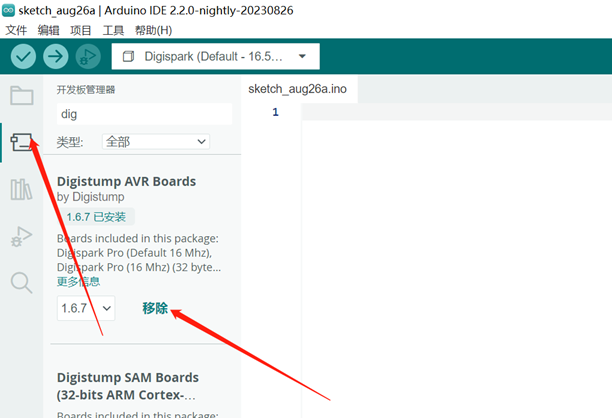Click 移除 to remove Digistump AVR Boards
This screenshot has height=418, width=612.
pos(155,308)
